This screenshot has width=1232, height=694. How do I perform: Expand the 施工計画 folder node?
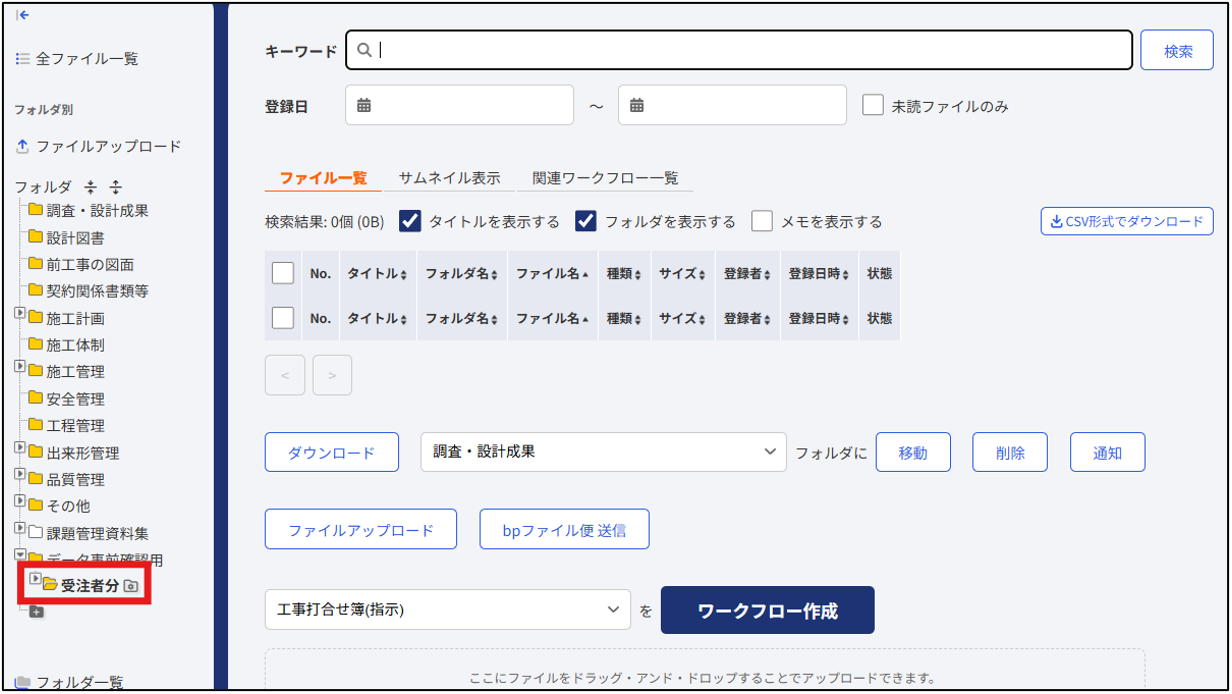click(20, 315)
